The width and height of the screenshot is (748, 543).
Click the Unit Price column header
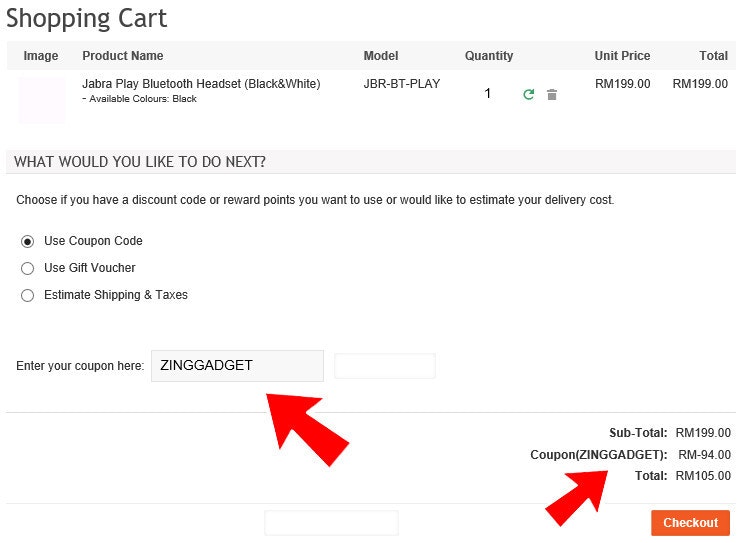coord(622,56)
